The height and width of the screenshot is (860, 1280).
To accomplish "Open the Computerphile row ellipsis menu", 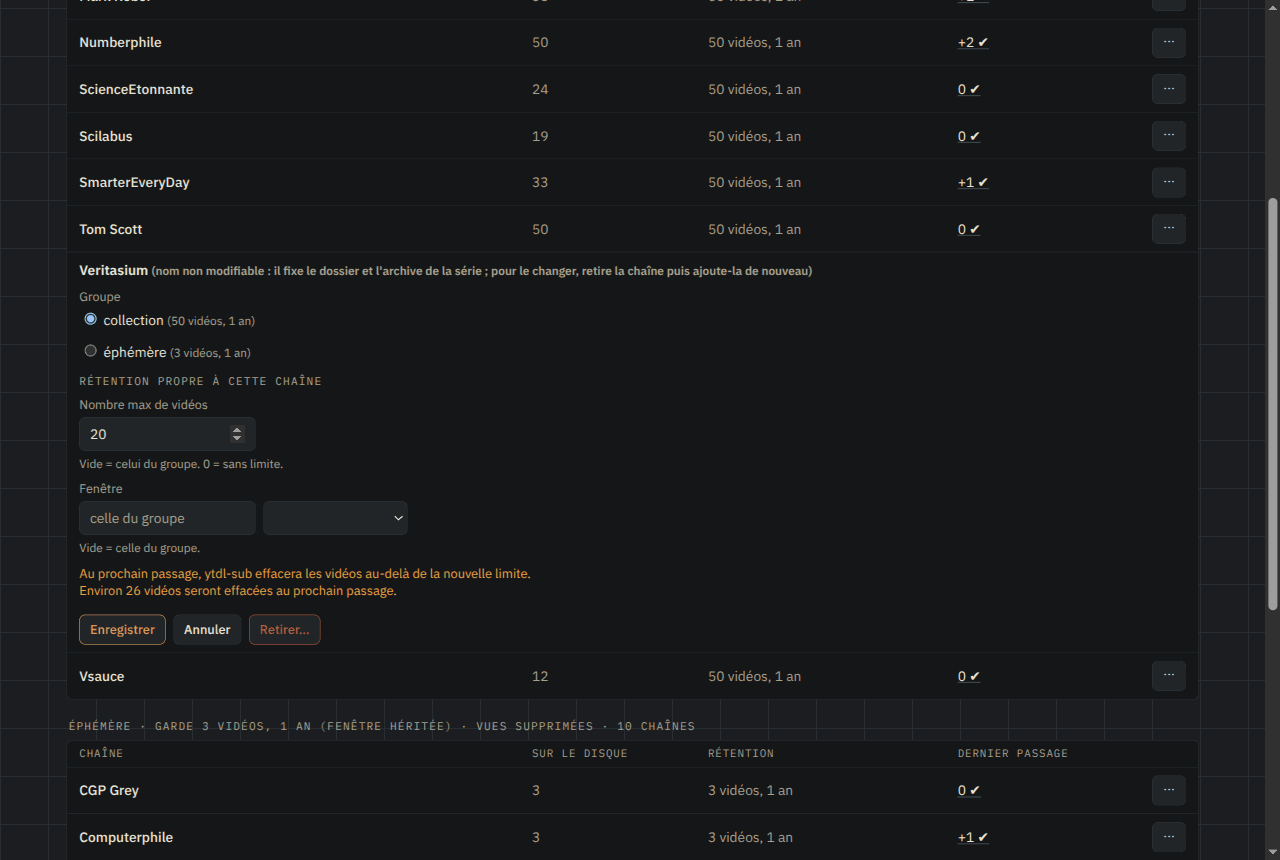I will coord(1168,837).
